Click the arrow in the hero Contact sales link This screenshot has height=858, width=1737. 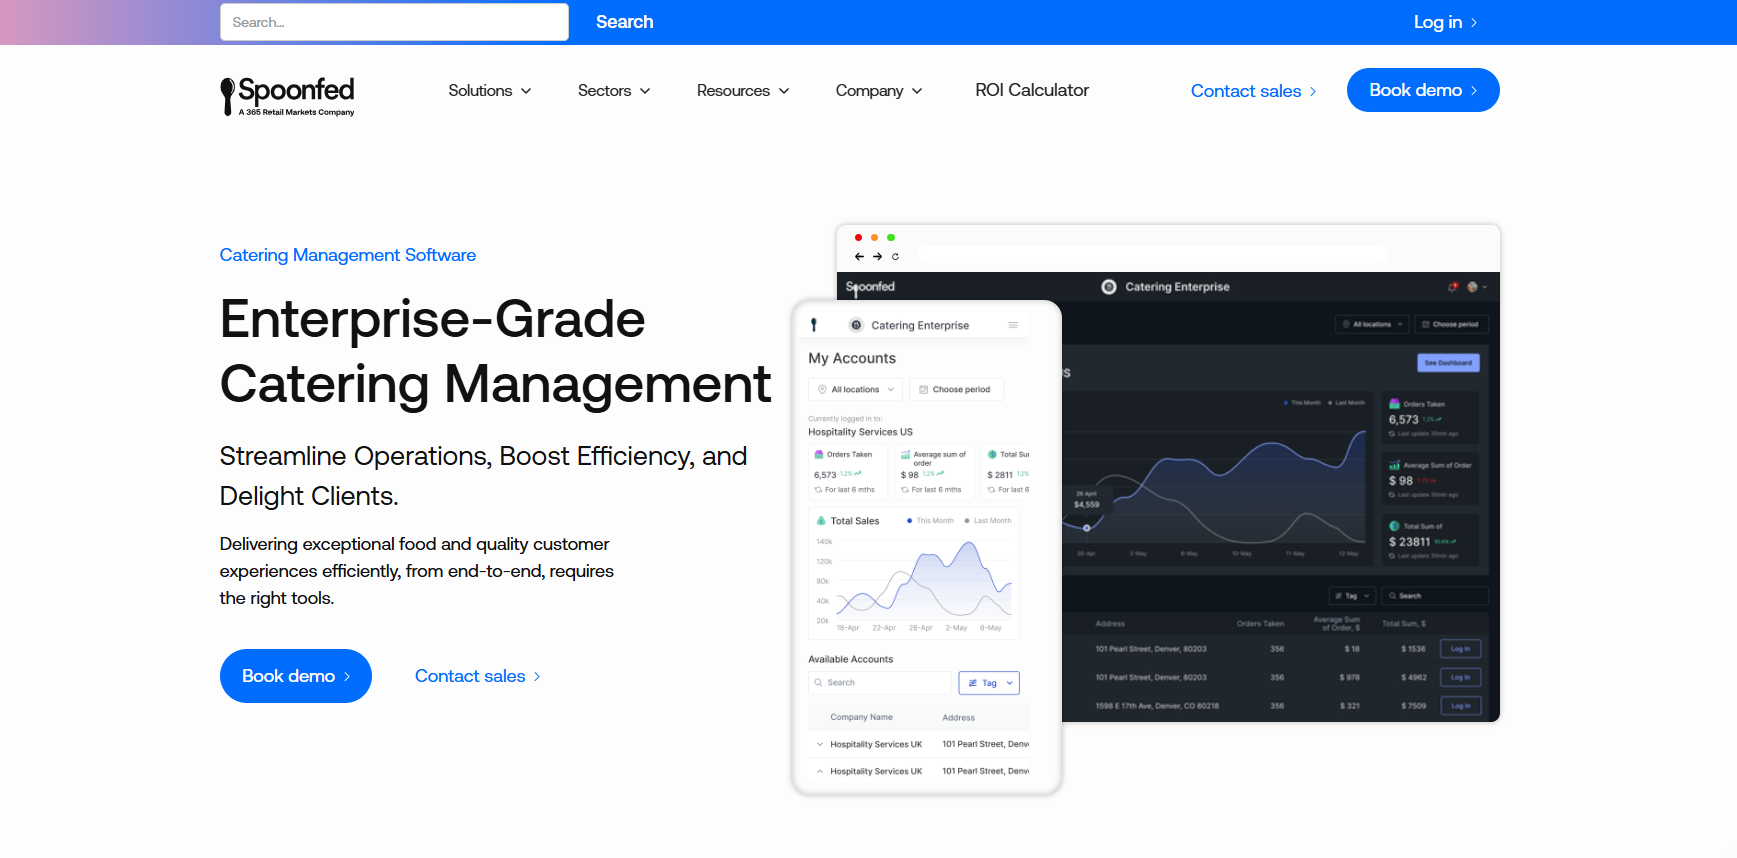[x=537, y=677]
